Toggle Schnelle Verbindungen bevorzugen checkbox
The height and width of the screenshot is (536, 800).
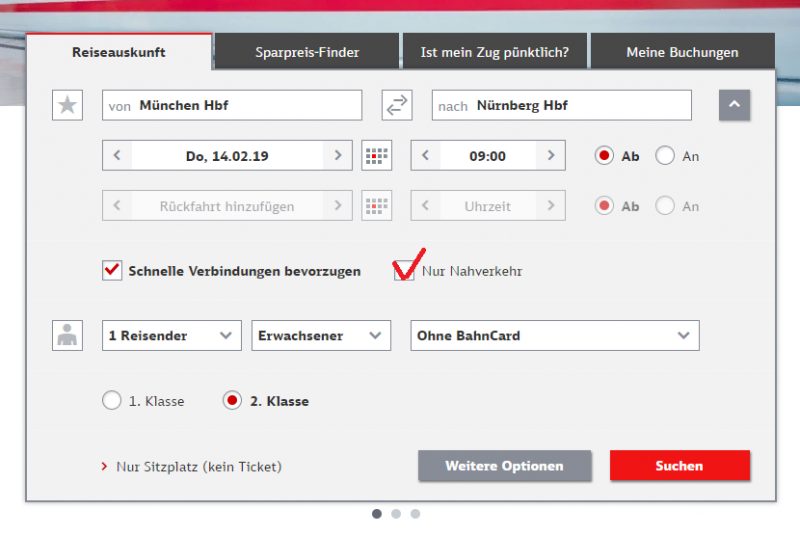pyautogui.click(x=112, y=271)
